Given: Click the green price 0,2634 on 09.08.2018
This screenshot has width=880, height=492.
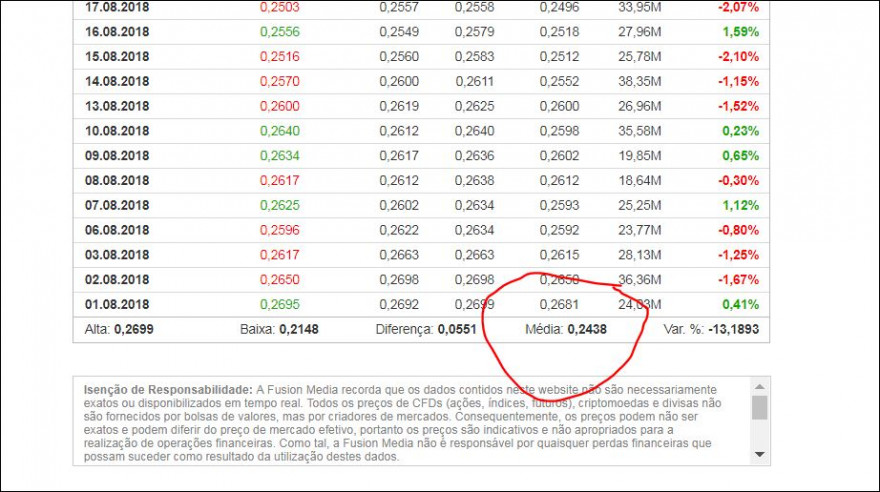Looking at the screenshot, I should (x=279, y=155).
